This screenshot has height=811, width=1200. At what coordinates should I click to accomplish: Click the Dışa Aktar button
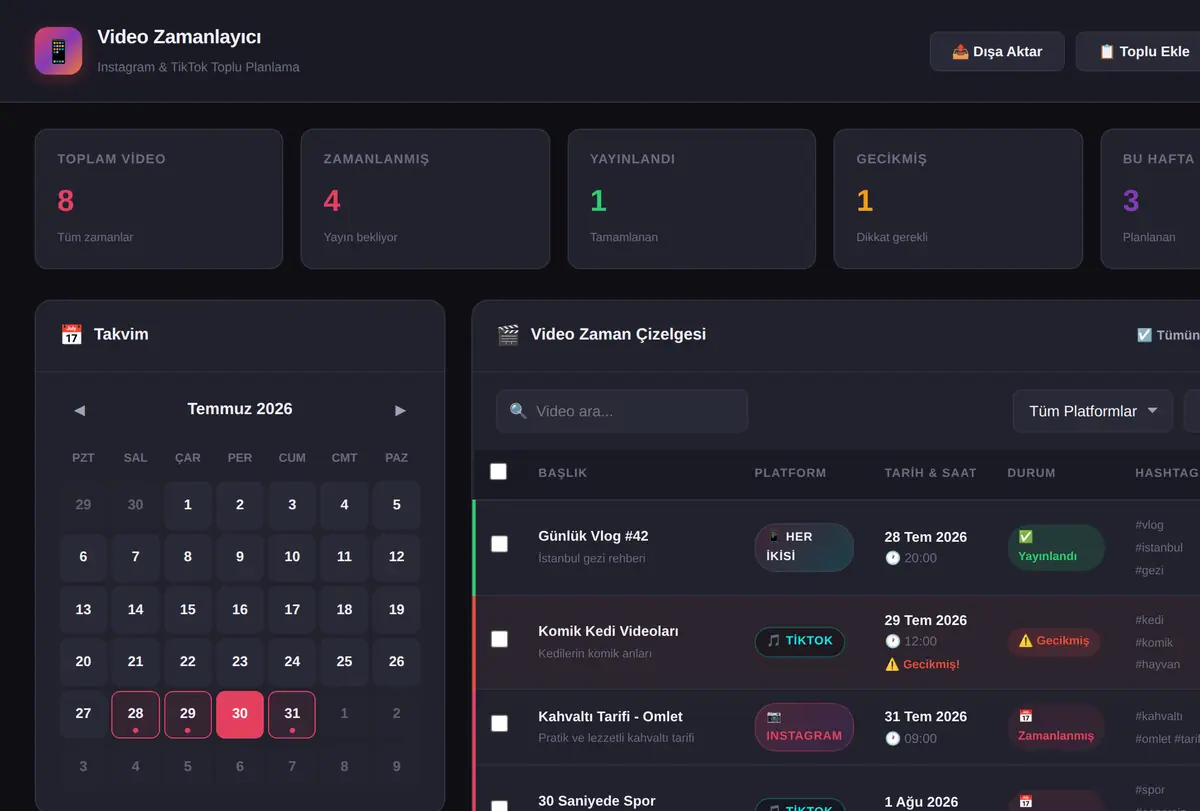(997, 51)
